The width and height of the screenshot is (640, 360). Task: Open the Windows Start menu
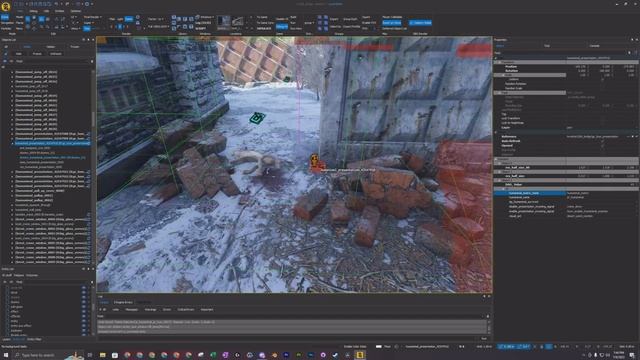coord(6,355)
